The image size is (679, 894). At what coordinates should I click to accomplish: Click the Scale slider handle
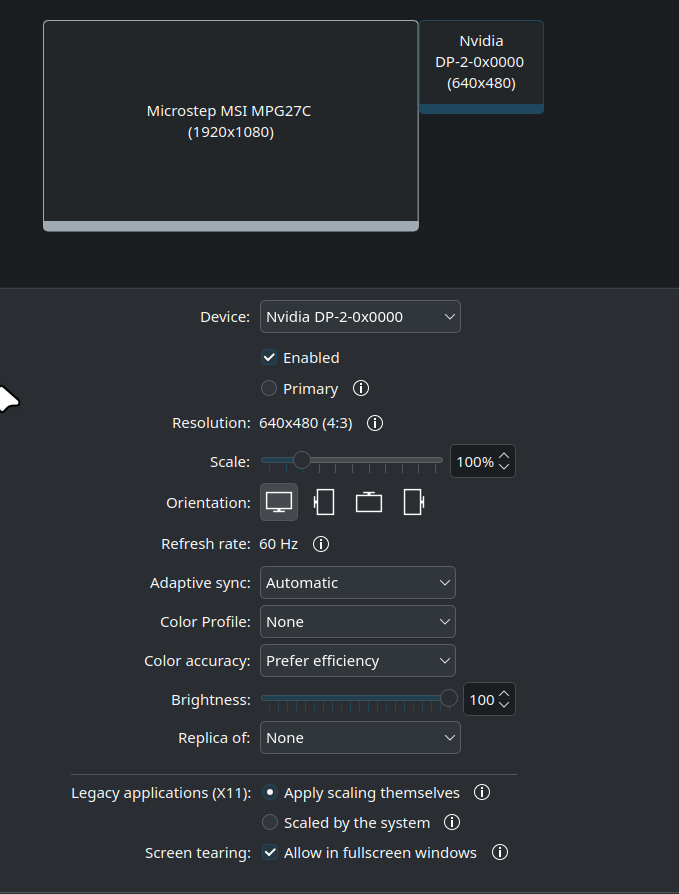(x=302, y=460)
